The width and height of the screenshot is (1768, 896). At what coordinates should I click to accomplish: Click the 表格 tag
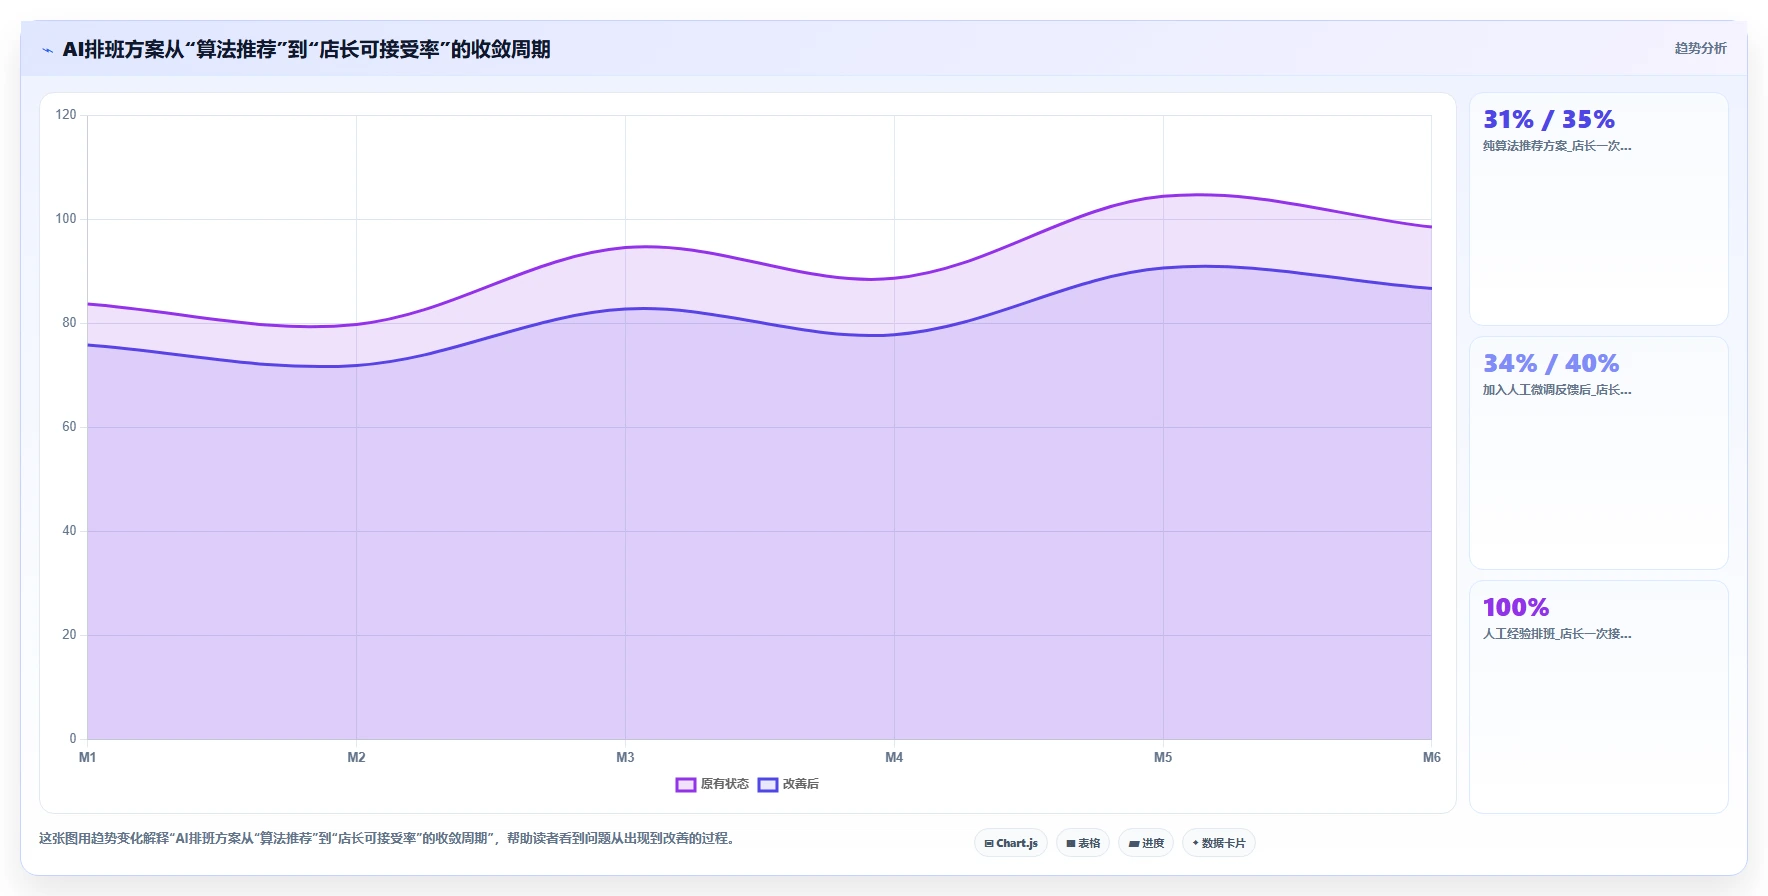[1083, 843]
